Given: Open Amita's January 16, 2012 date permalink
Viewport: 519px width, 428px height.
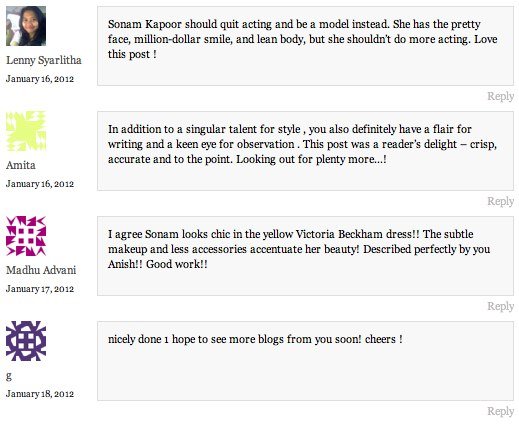Looking at the screenshot, I should 40,184.
